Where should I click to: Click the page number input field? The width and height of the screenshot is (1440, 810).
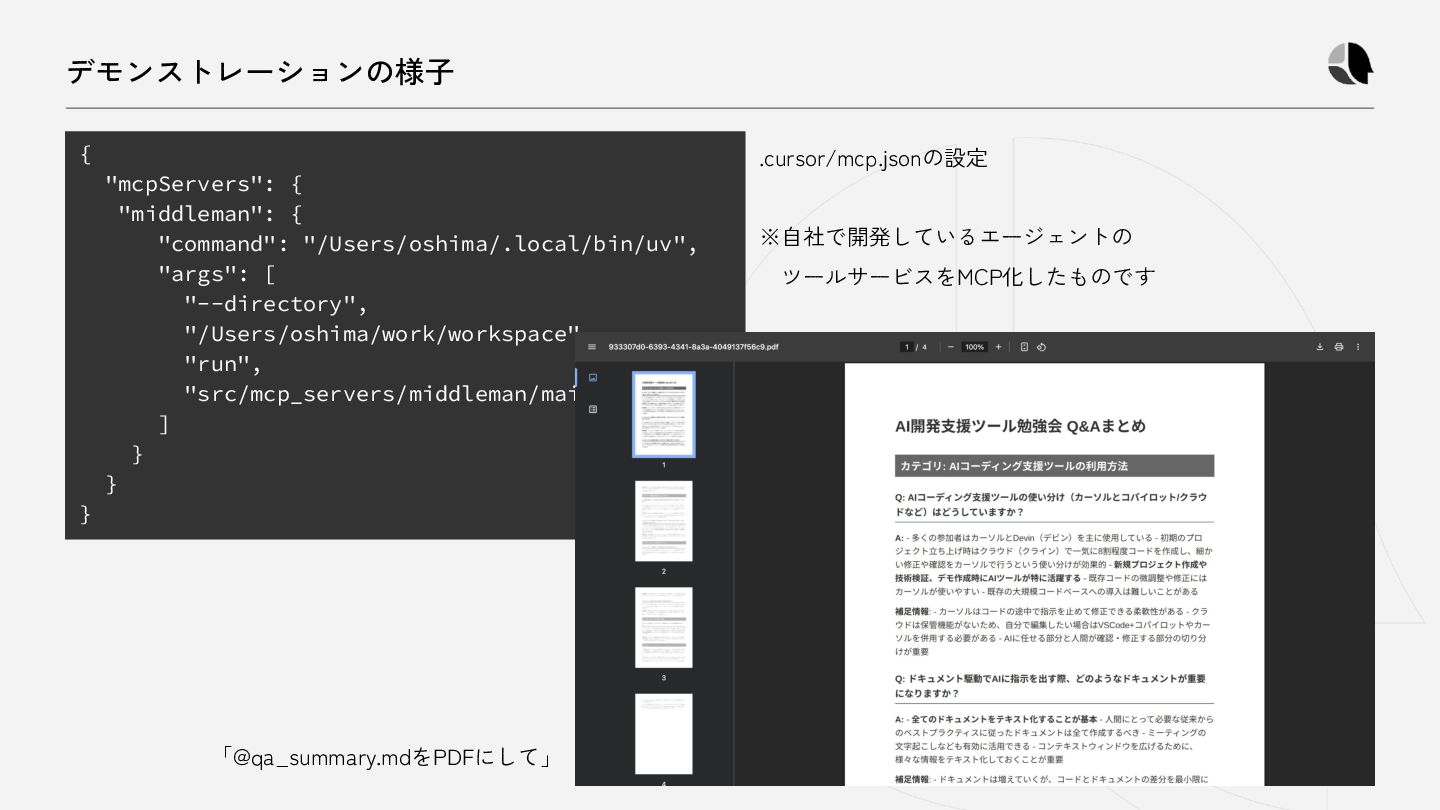pyautogui.click(x=907, y=347)
